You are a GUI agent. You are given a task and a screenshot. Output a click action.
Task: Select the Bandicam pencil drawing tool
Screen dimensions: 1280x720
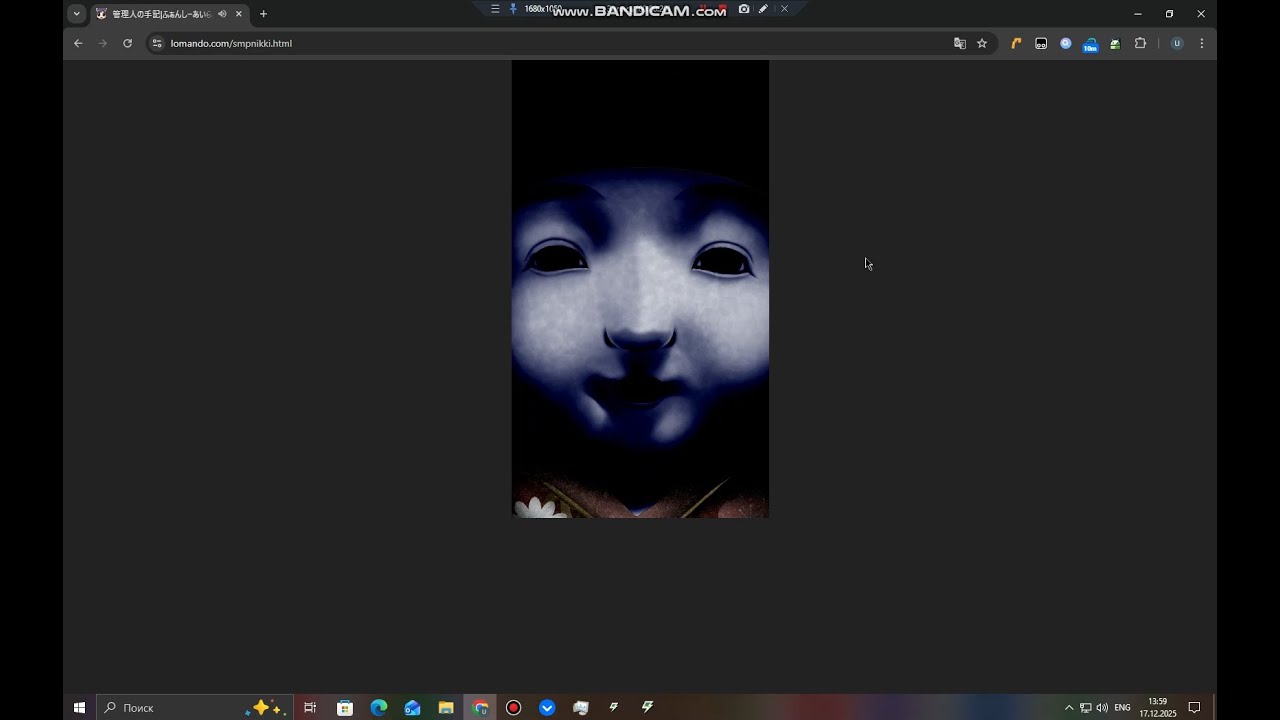point(763,9)
